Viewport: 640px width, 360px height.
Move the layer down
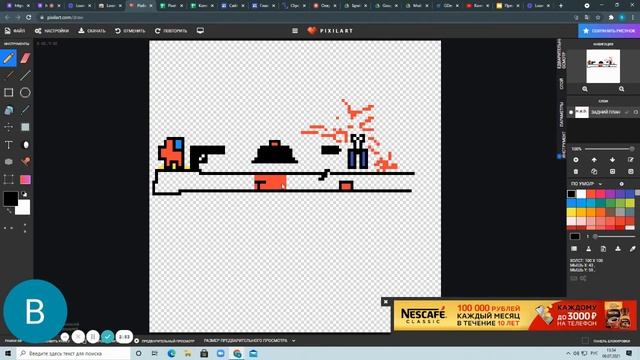click(x=613, y=160)
